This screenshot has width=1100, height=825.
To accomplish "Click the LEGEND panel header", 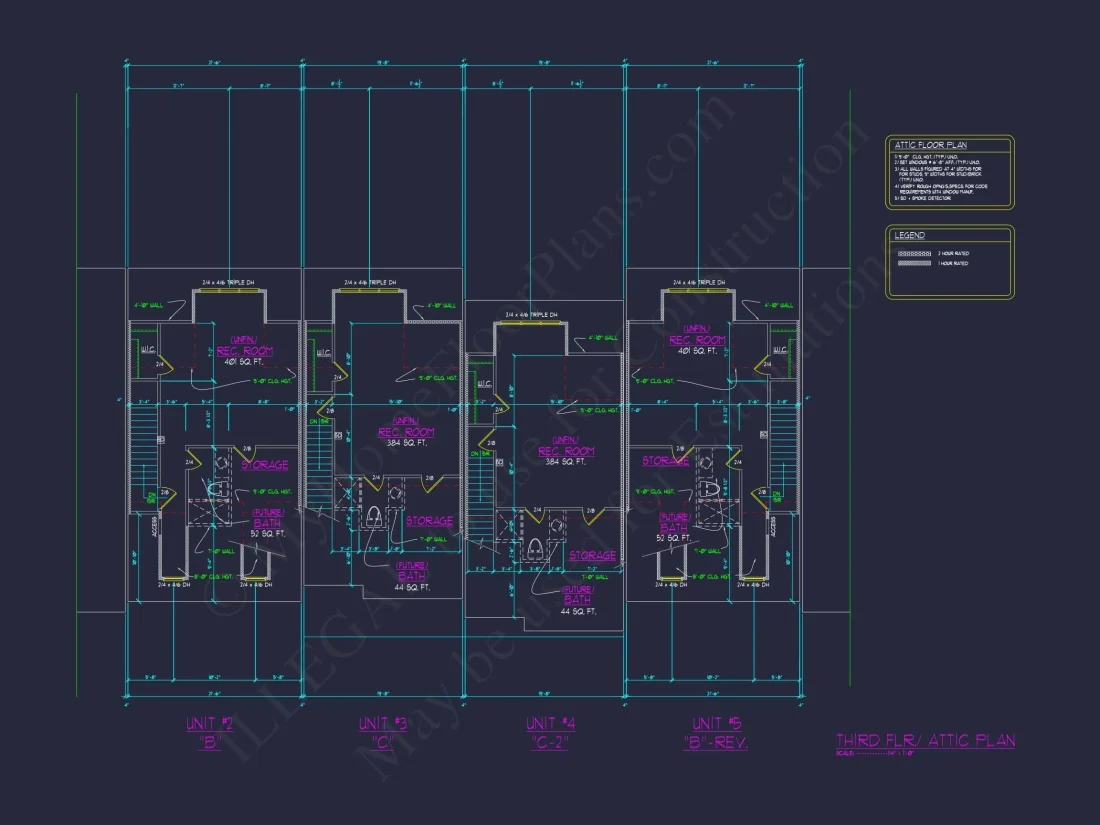I will click(910, 235).
